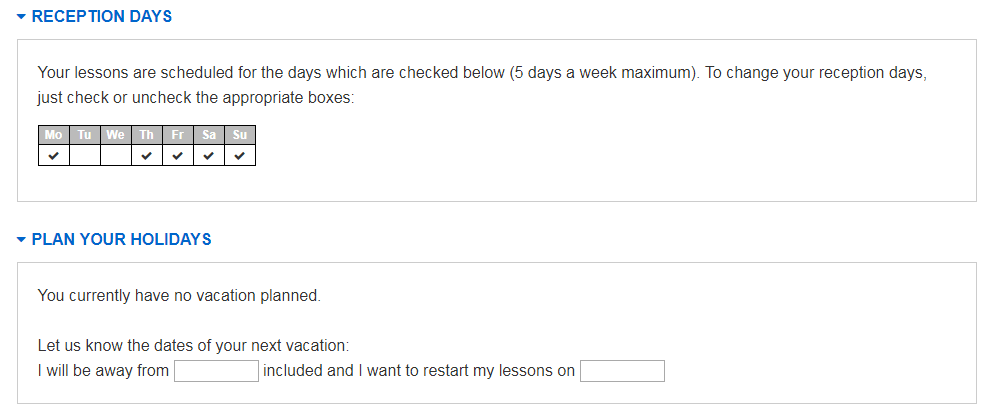The height and width of the screenshot is (416, 991).
Task: Remove Sunday from the reception days
Action: coord(240,155)
